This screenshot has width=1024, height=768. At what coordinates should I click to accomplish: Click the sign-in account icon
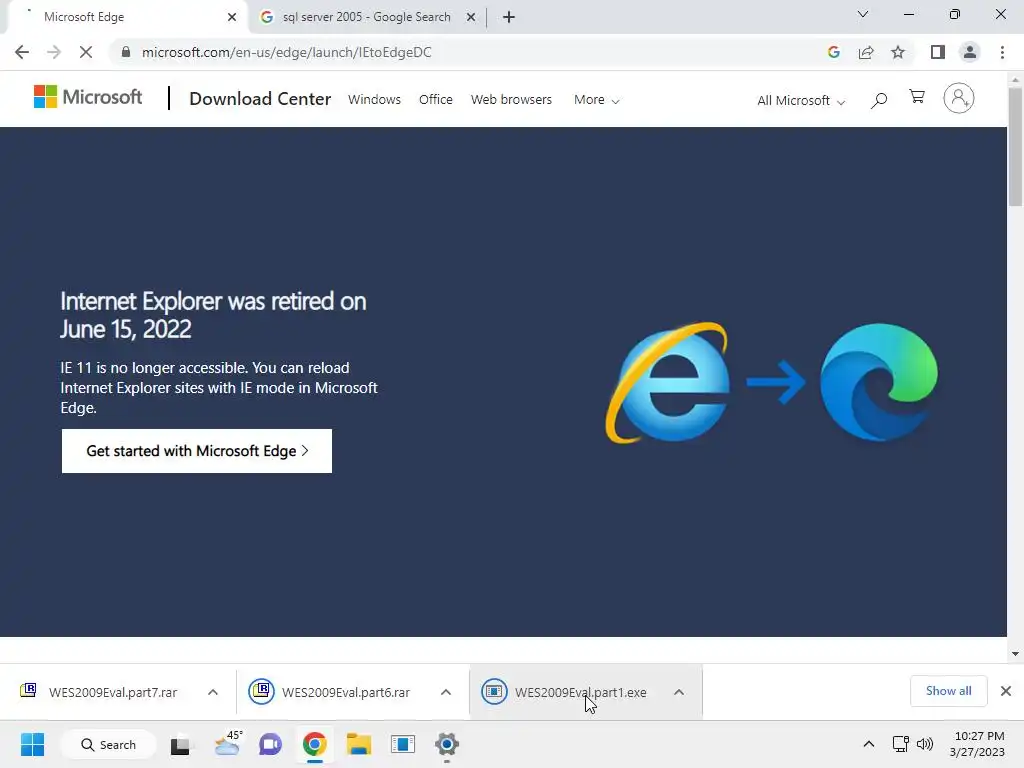(959, 99)
